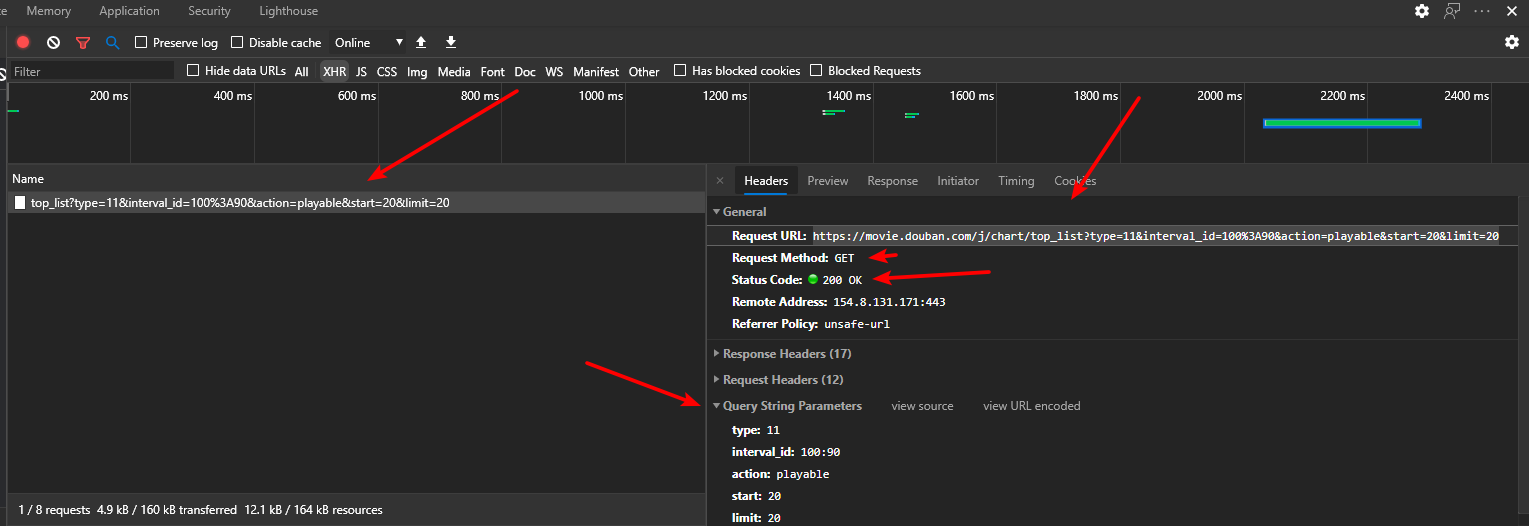This screenshot has height=526, width=1529.
Task: Switch to Security panel tab
Action: click(x=209, y=11)
